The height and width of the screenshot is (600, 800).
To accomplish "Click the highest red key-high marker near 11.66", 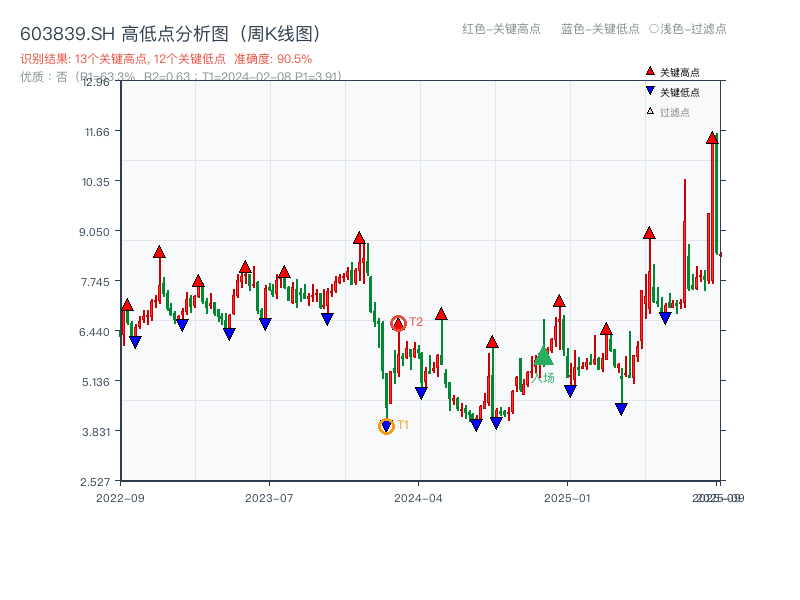I will point(712,138).
